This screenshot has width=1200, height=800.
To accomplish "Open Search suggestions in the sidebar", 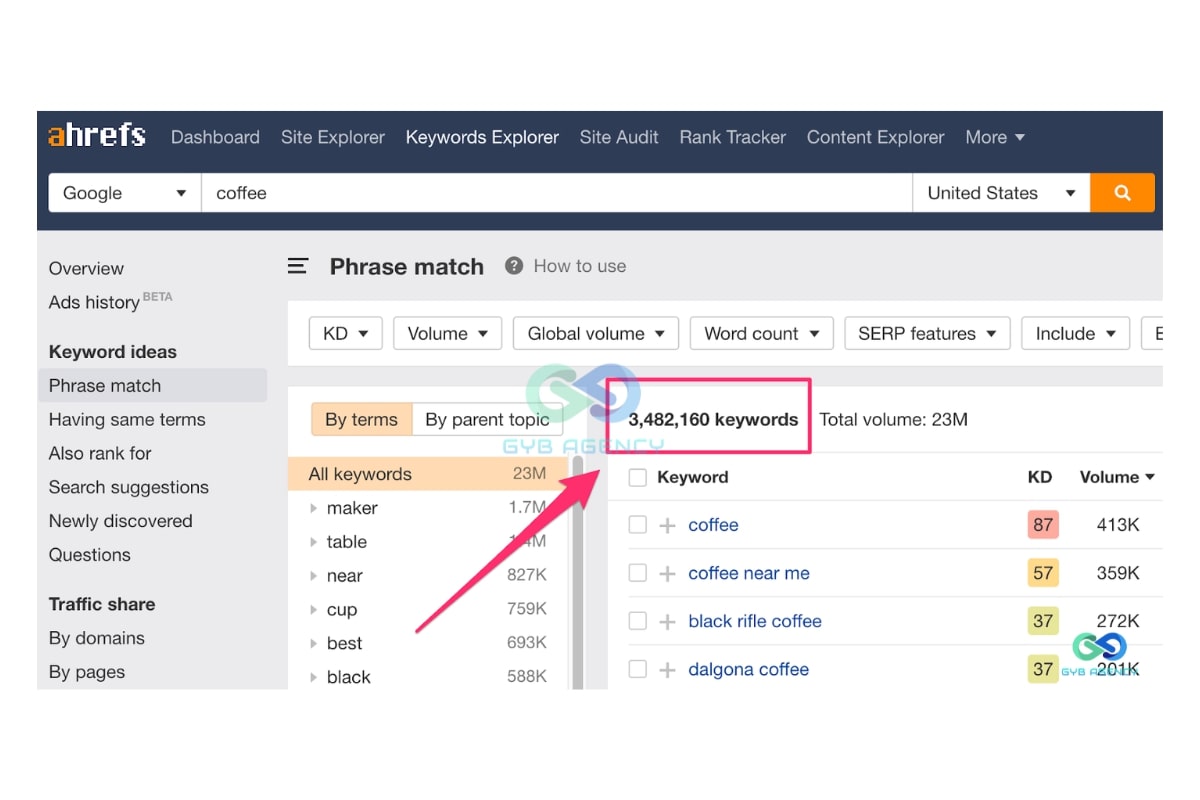I will pyautogui.click(x=129, y=487).
